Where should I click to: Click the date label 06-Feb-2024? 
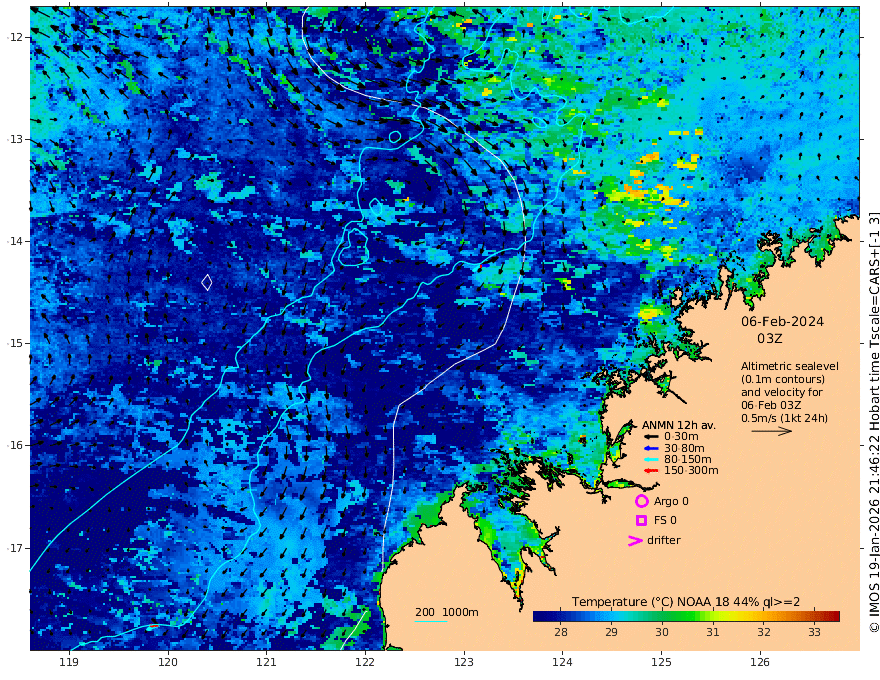click(782, 321)
